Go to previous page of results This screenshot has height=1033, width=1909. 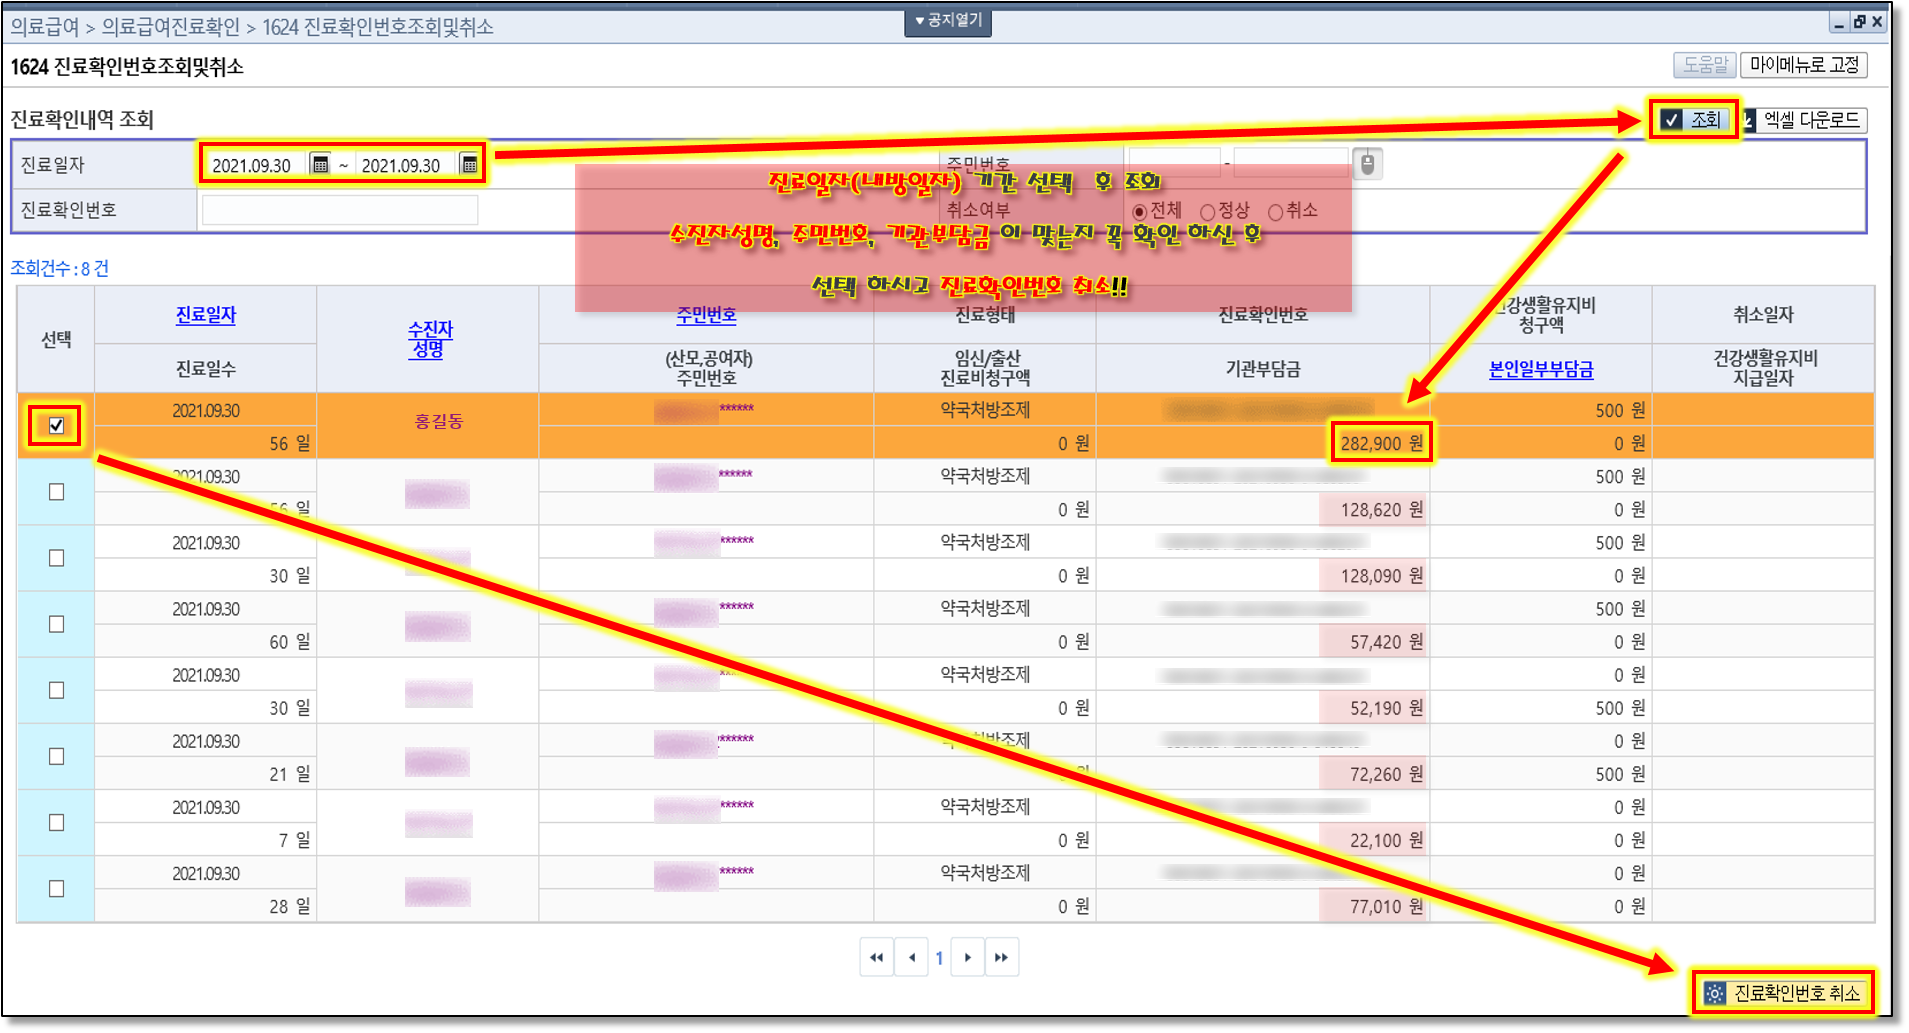coord(911,957)
